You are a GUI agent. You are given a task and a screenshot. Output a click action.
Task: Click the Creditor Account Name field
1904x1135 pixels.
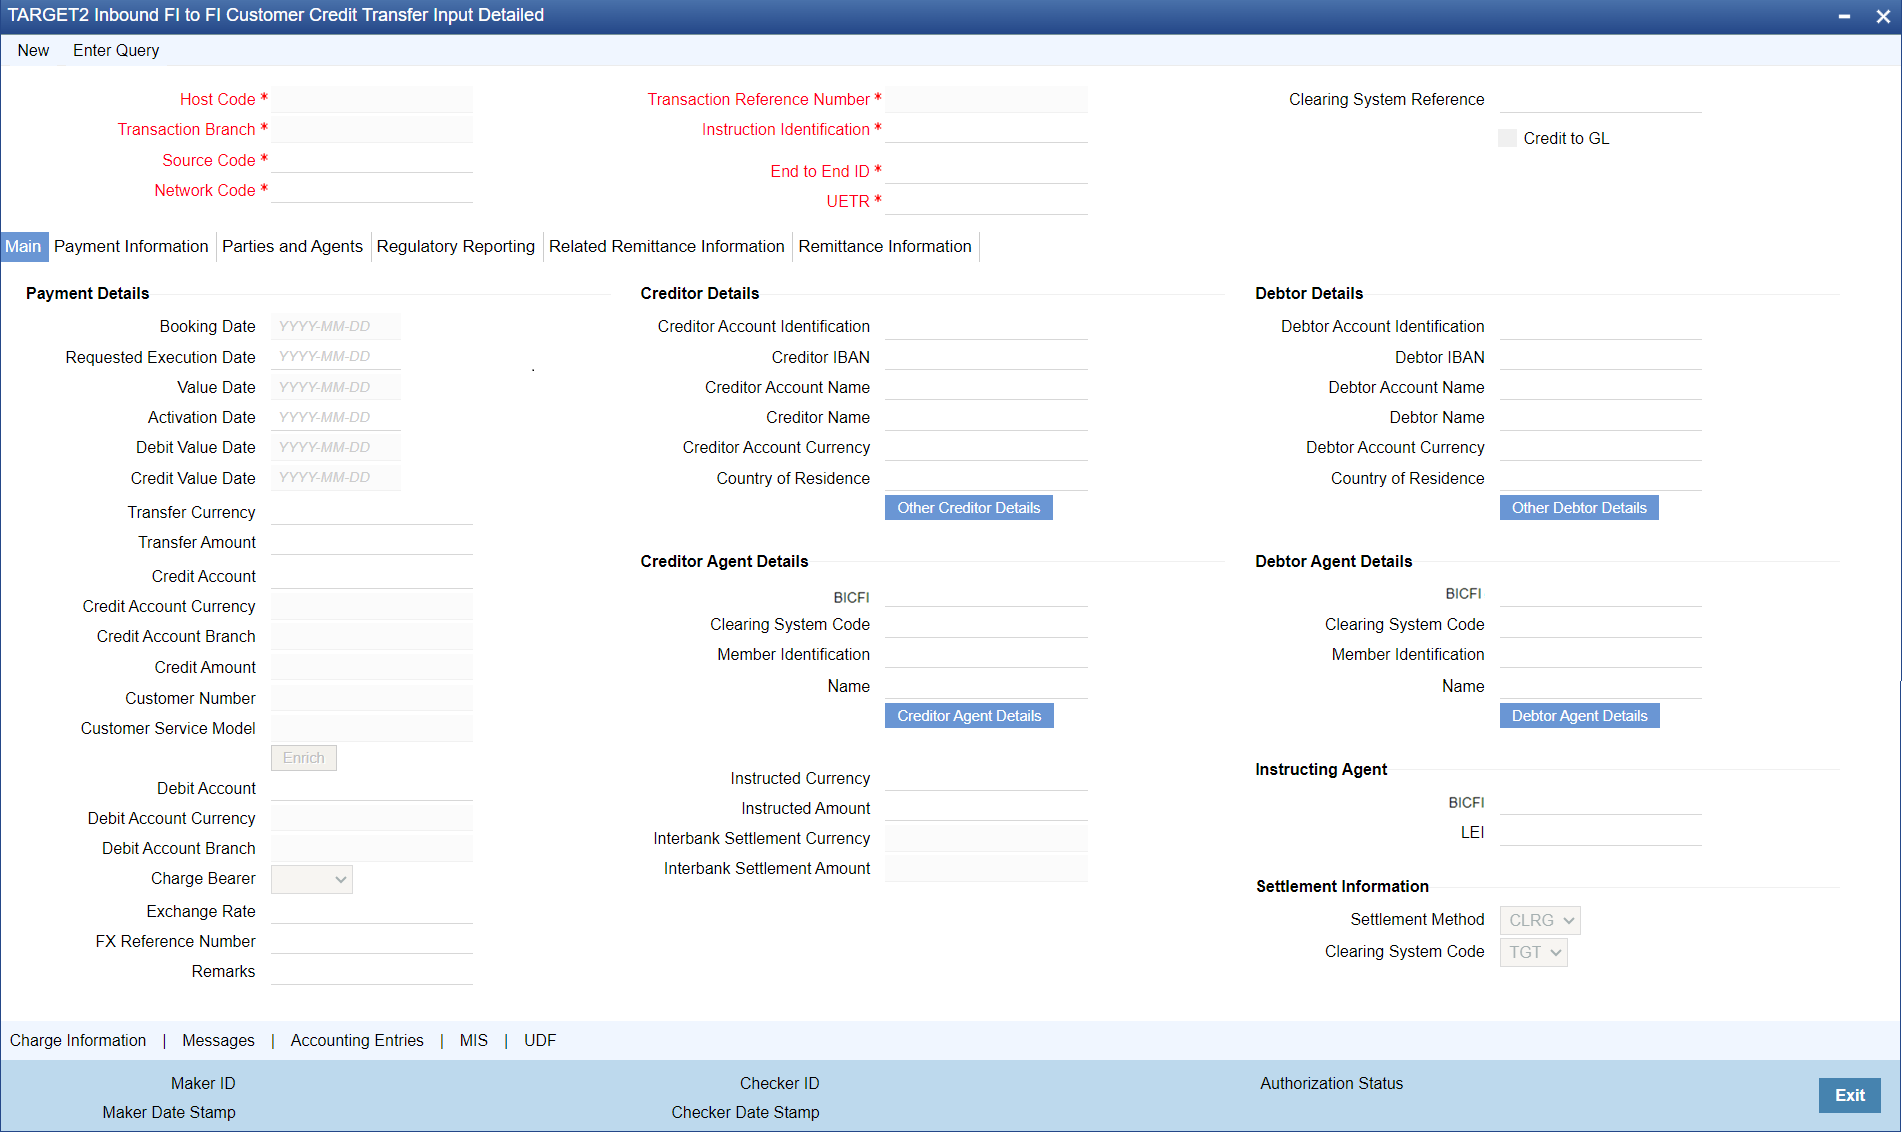(986, 387)
